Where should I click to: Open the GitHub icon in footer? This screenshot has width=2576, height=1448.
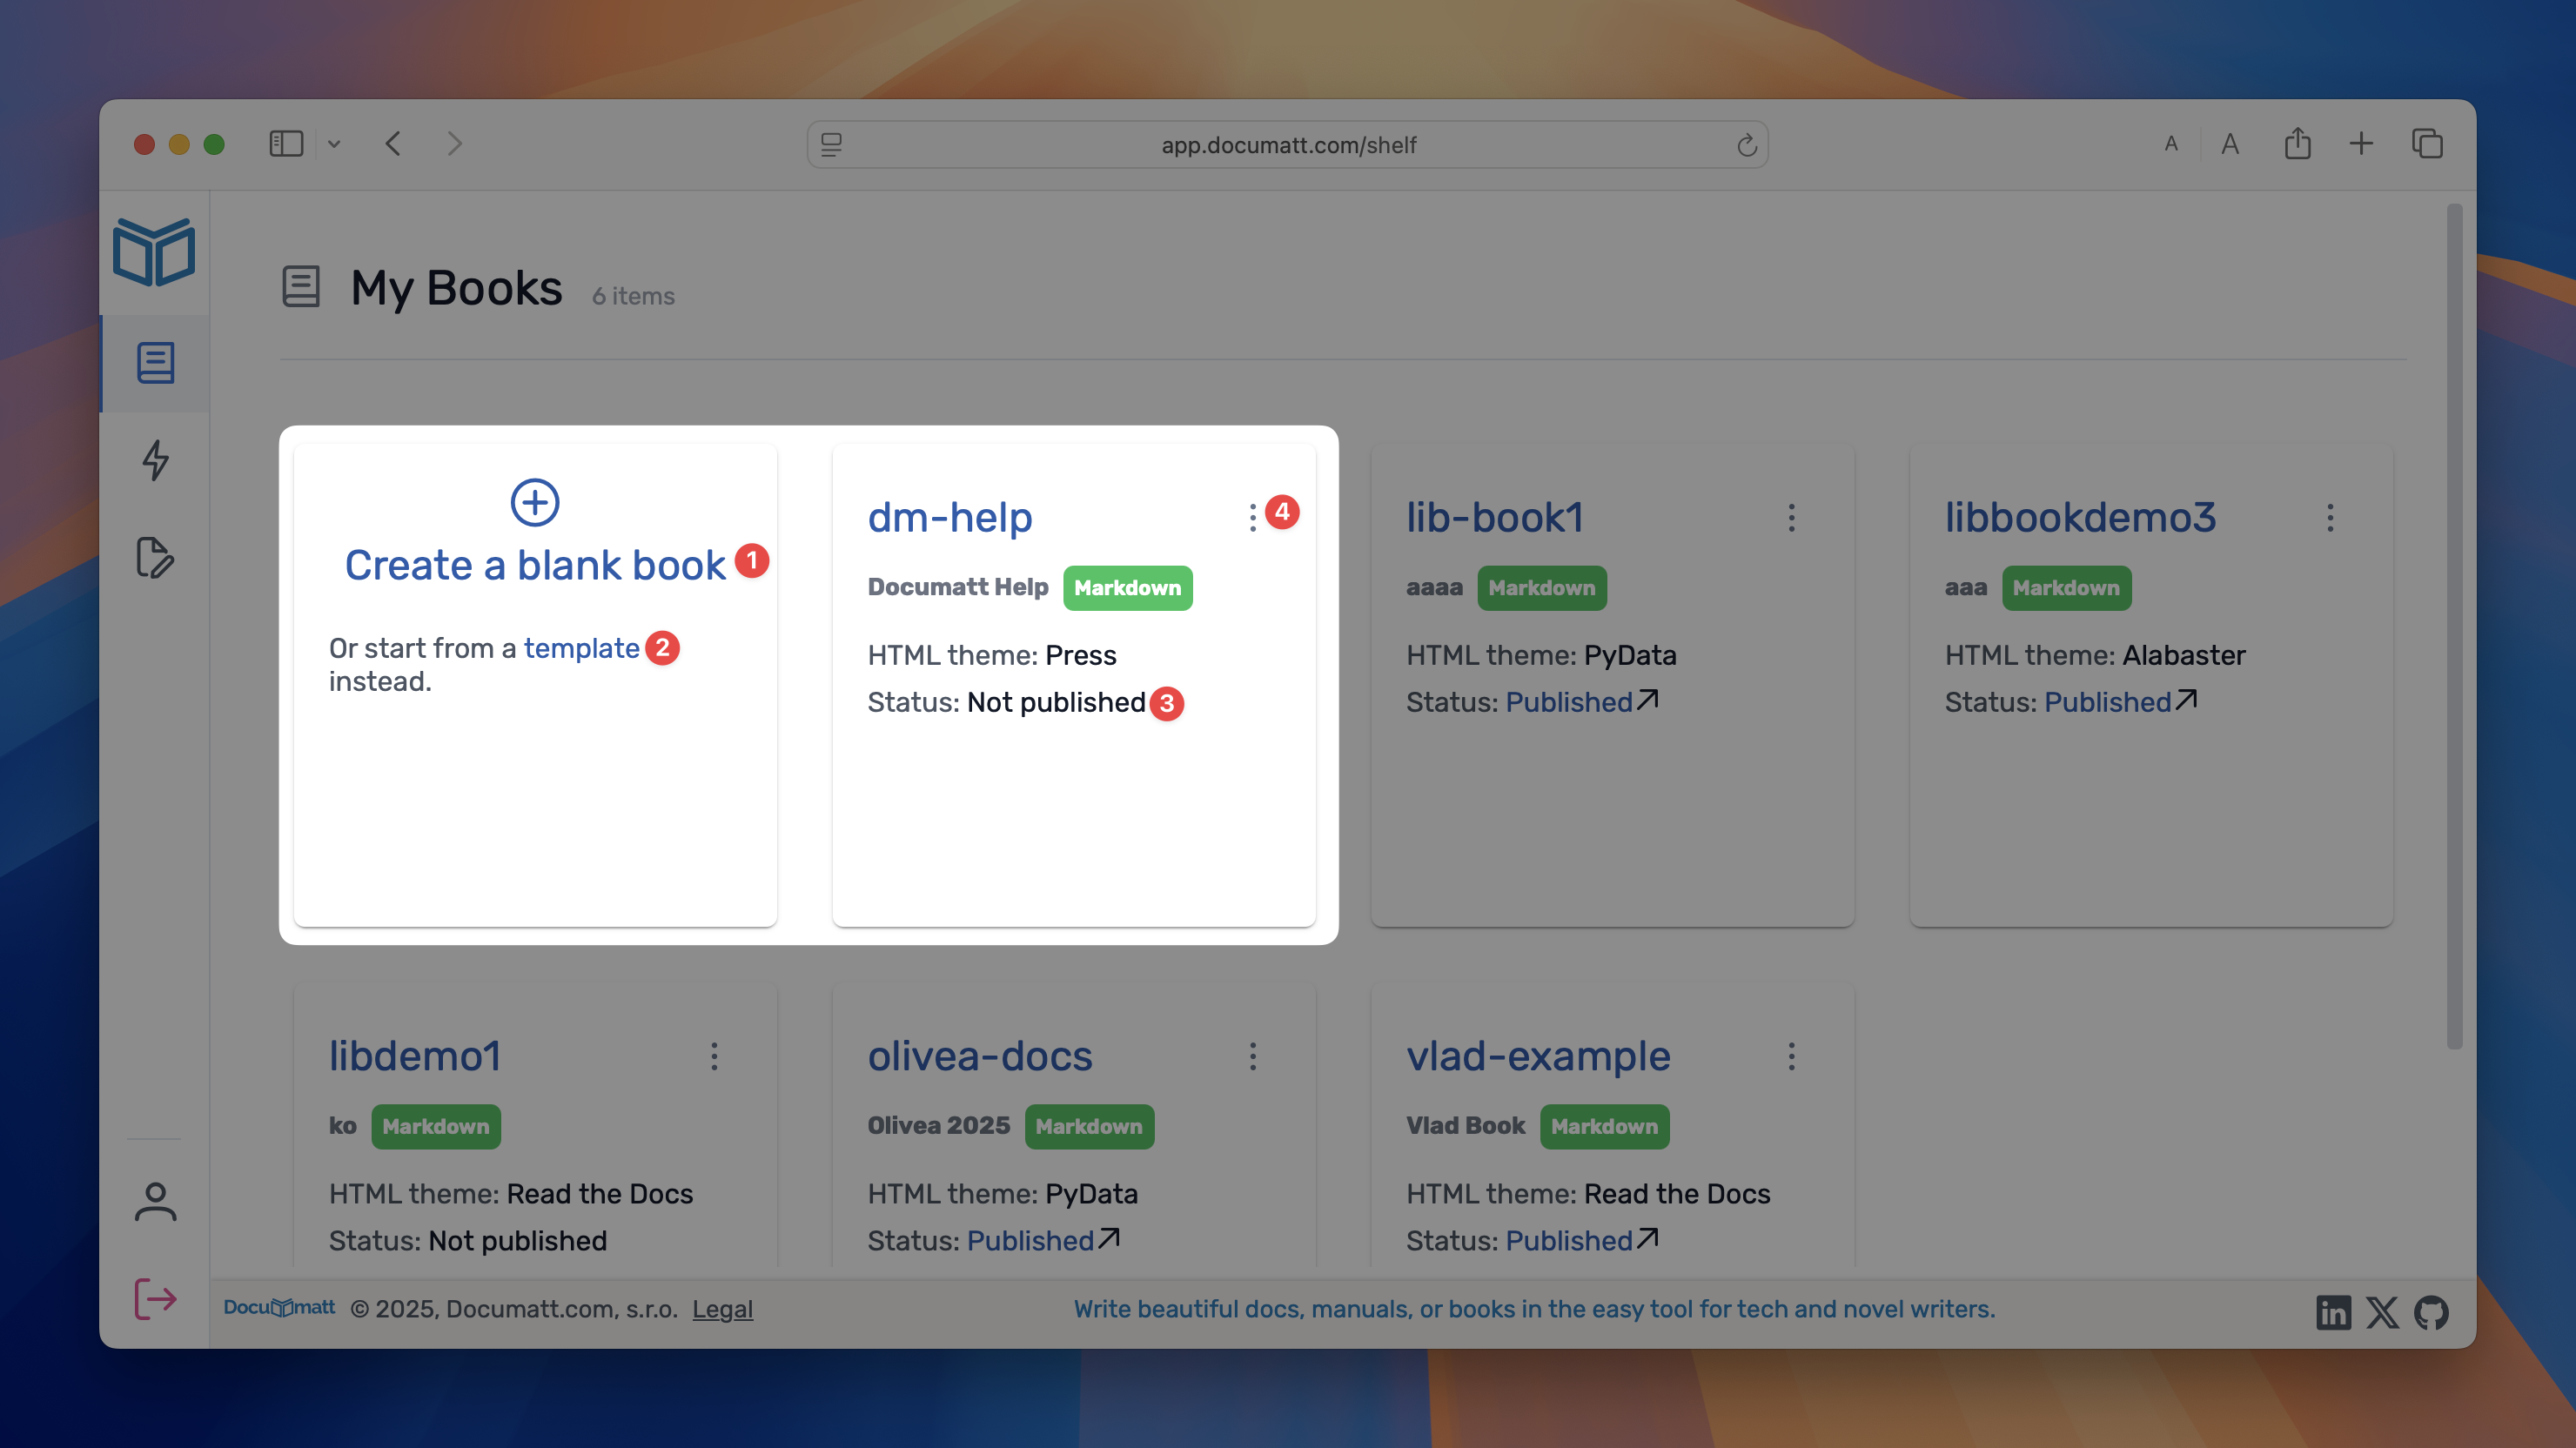(2431, 1312)
